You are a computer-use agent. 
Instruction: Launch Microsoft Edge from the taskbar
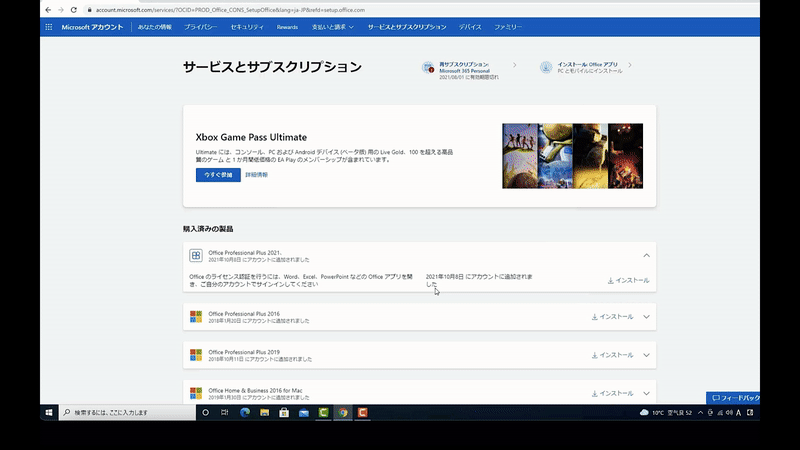[x=245, y=412]
